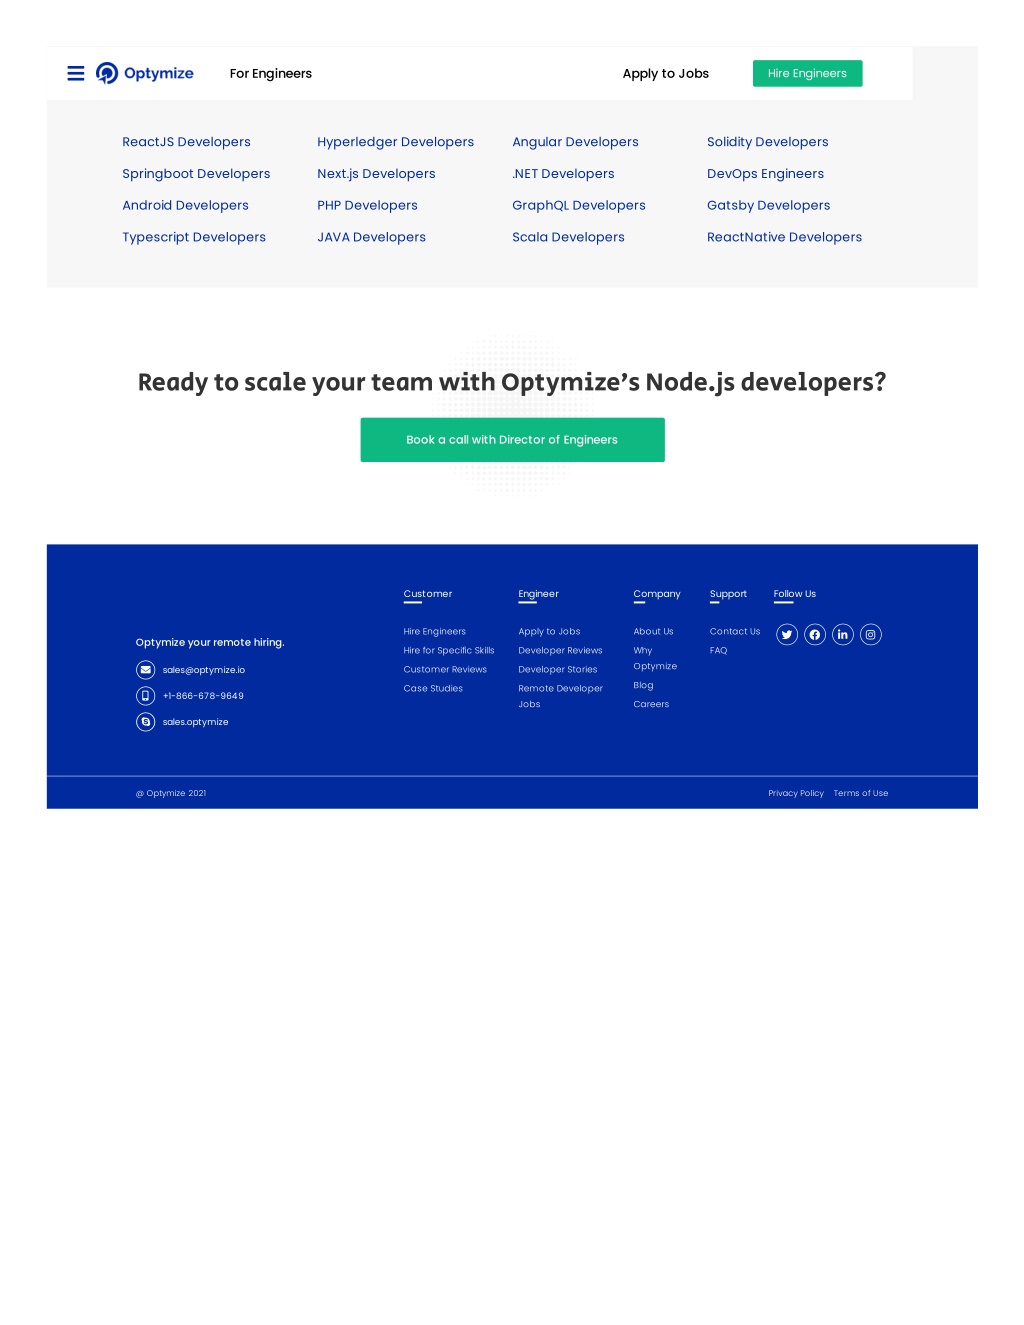Open Case Studies footer link
Screen dimensions: 1024x1325
coord(434,689)
